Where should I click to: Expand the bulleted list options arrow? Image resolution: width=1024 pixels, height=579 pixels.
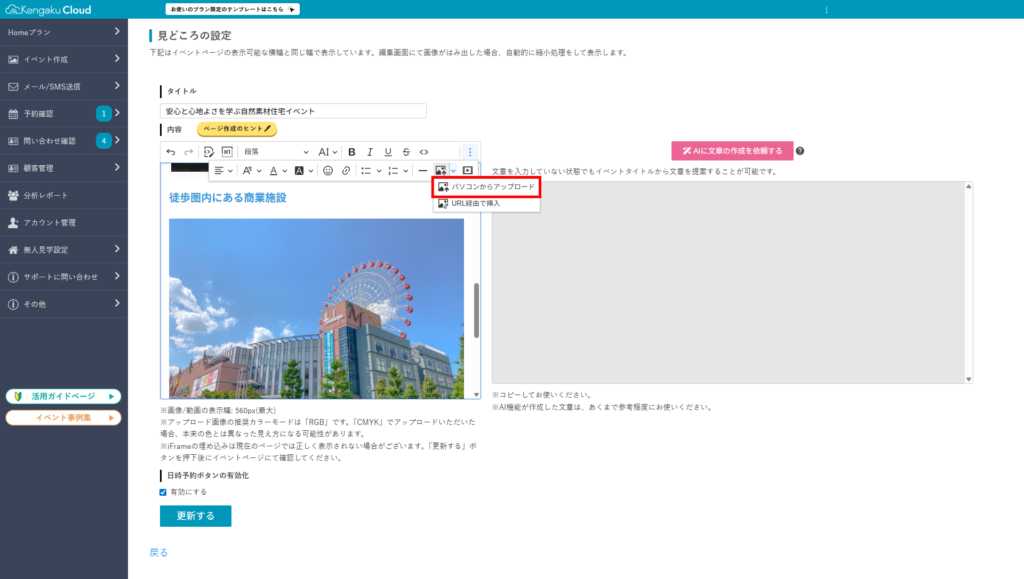(380, 171)
